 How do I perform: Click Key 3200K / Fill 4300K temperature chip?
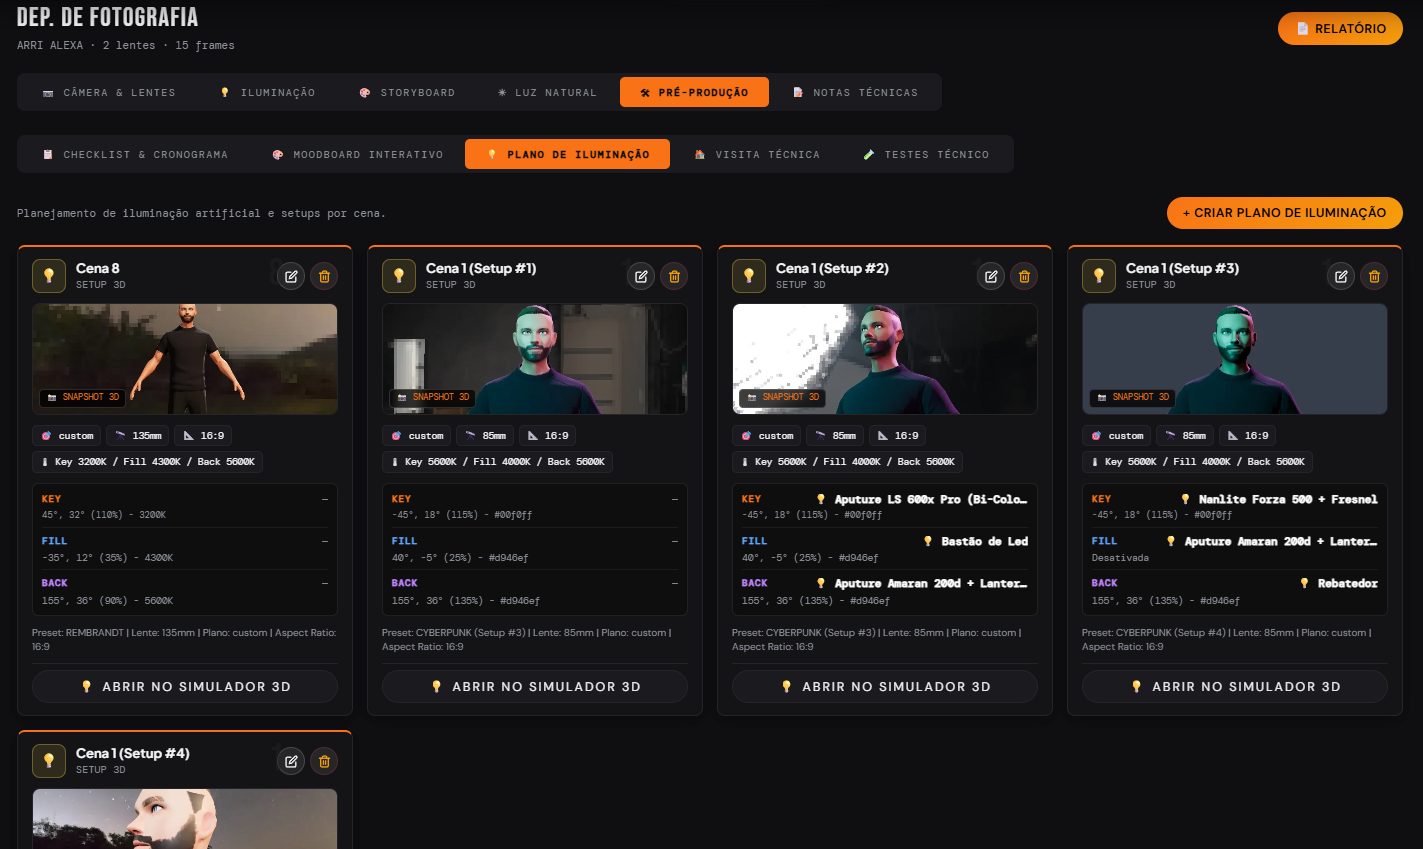(147, 462)
